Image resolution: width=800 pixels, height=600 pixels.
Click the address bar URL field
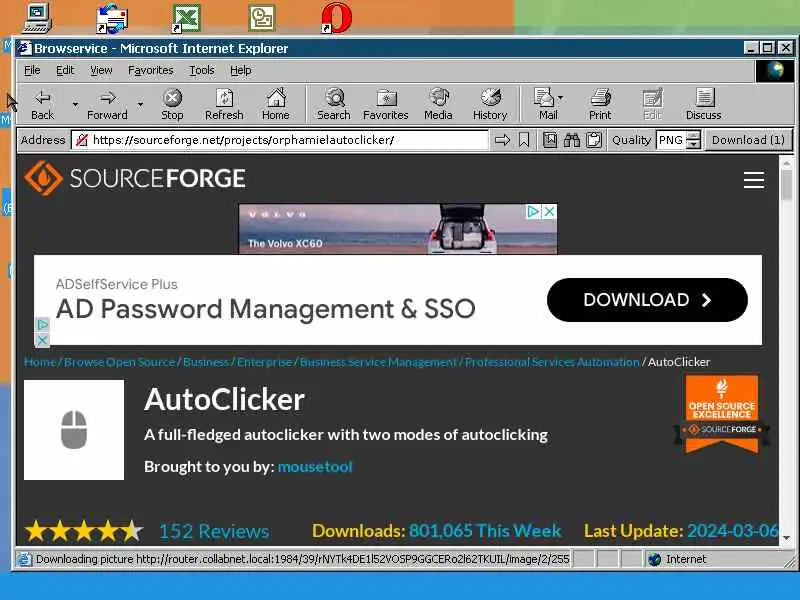click(x=280, y=140)
